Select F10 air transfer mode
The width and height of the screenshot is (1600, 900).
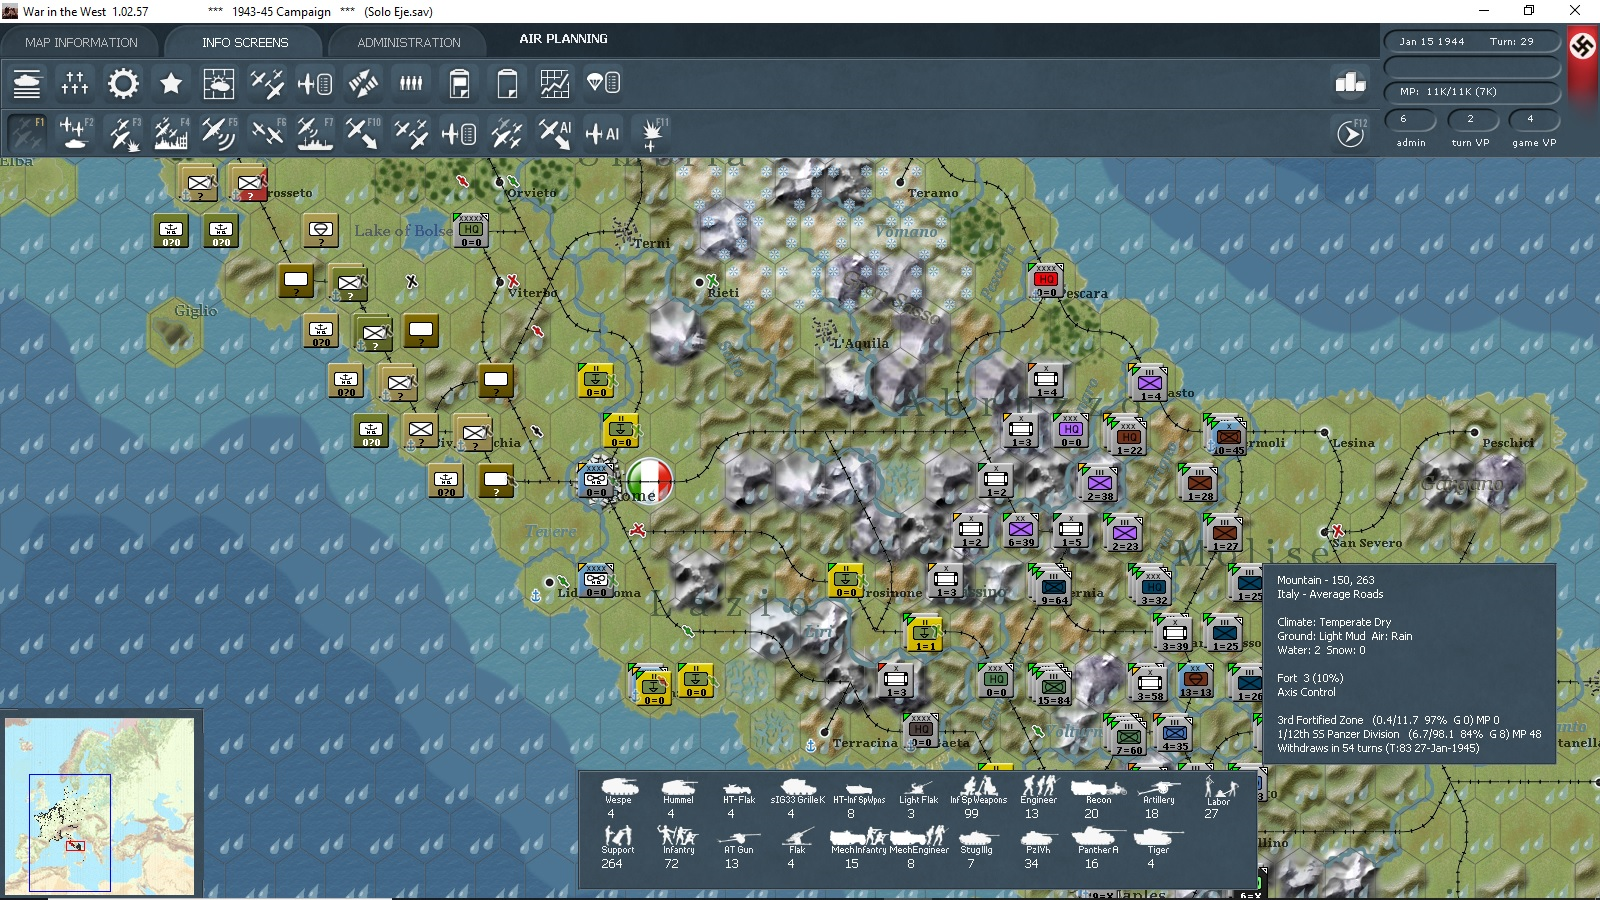coord(363,133)
